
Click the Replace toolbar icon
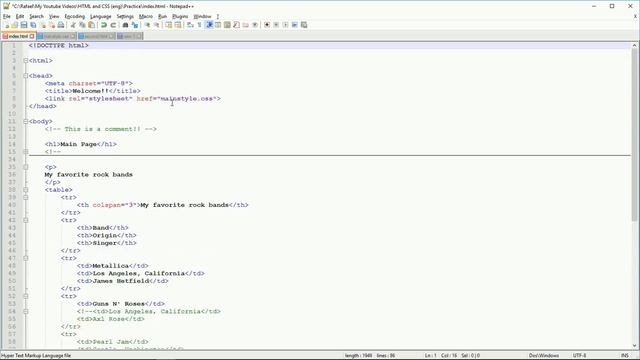135,25
